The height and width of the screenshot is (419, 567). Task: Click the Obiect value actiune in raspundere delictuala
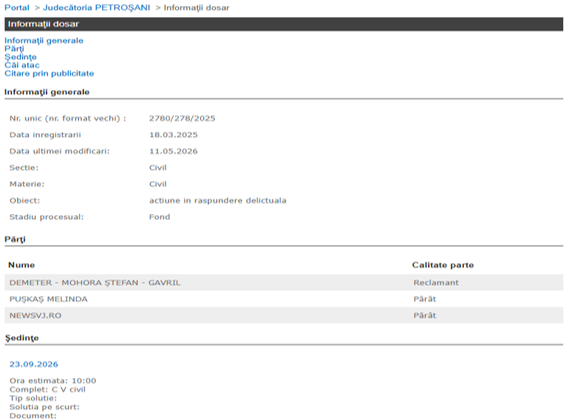pos(217,201)
